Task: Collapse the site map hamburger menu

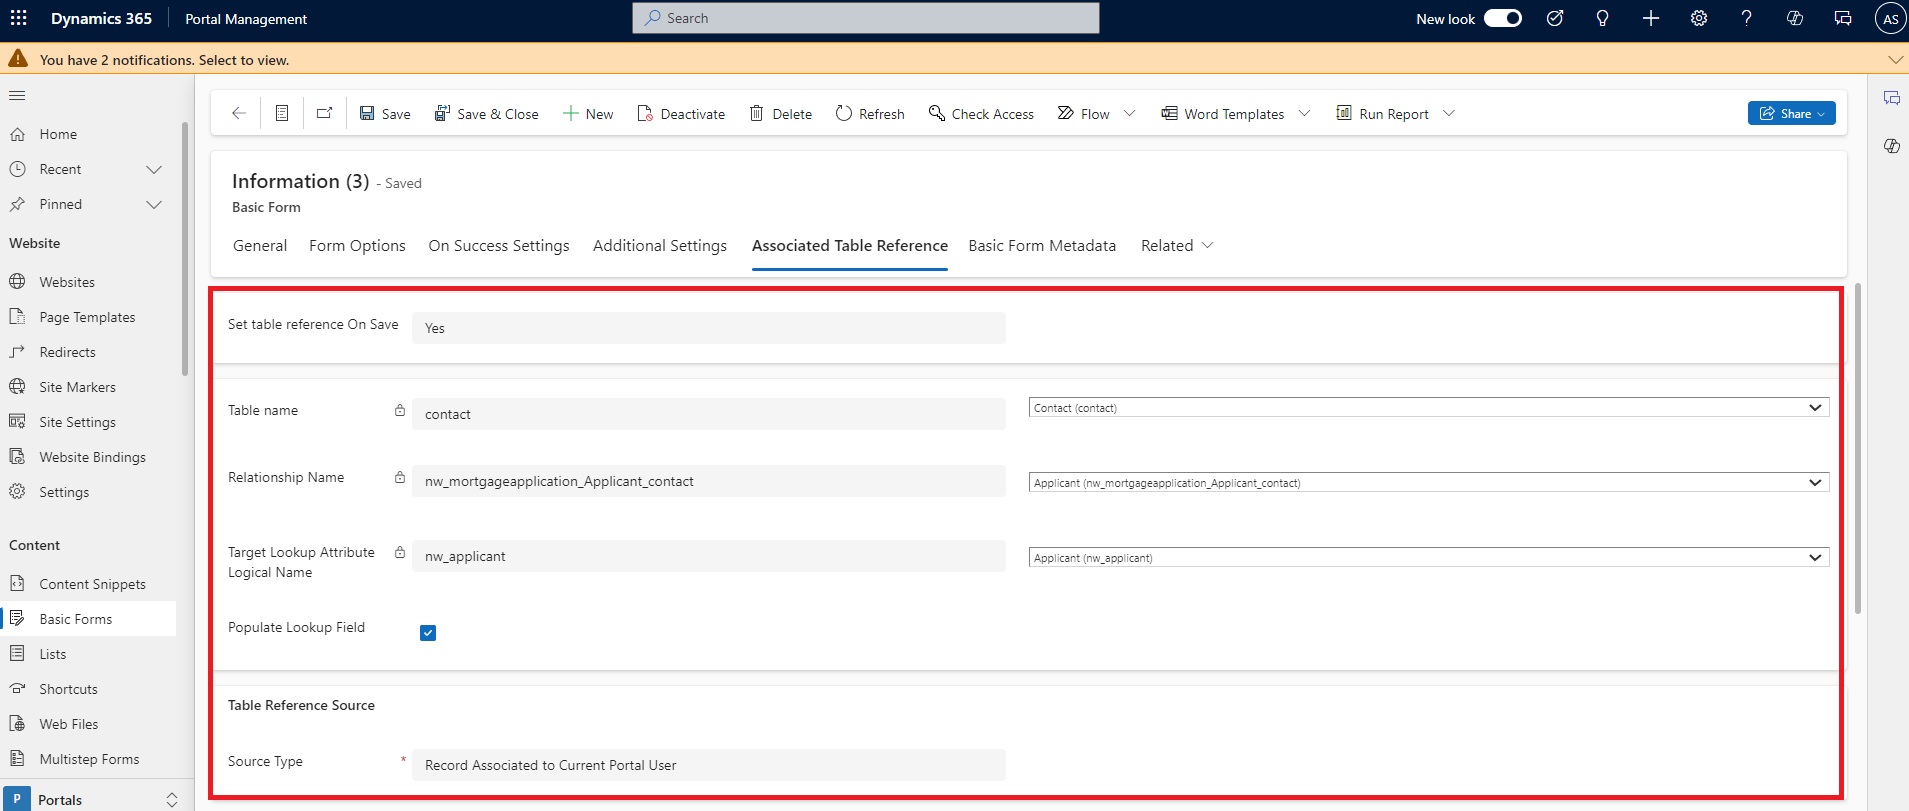Action: [17, 96]
